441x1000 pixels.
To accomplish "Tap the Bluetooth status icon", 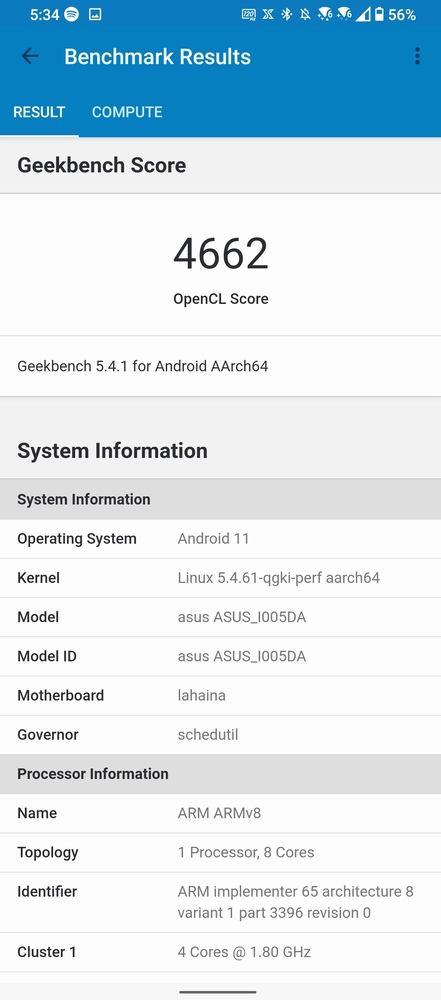I will 287,14.
